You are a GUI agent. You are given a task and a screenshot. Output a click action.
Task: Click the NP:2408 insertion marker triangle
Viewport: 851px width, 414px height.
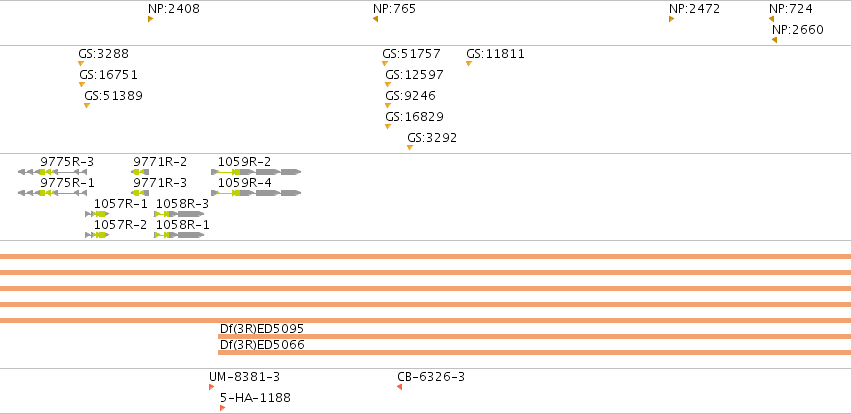pyautogui.click(x=150, y=19)
